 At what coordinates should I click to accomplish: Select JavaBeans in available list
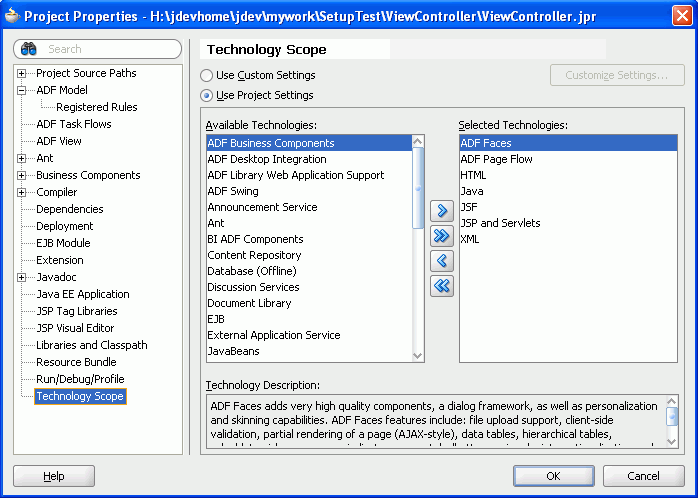(x=309, y=352)
